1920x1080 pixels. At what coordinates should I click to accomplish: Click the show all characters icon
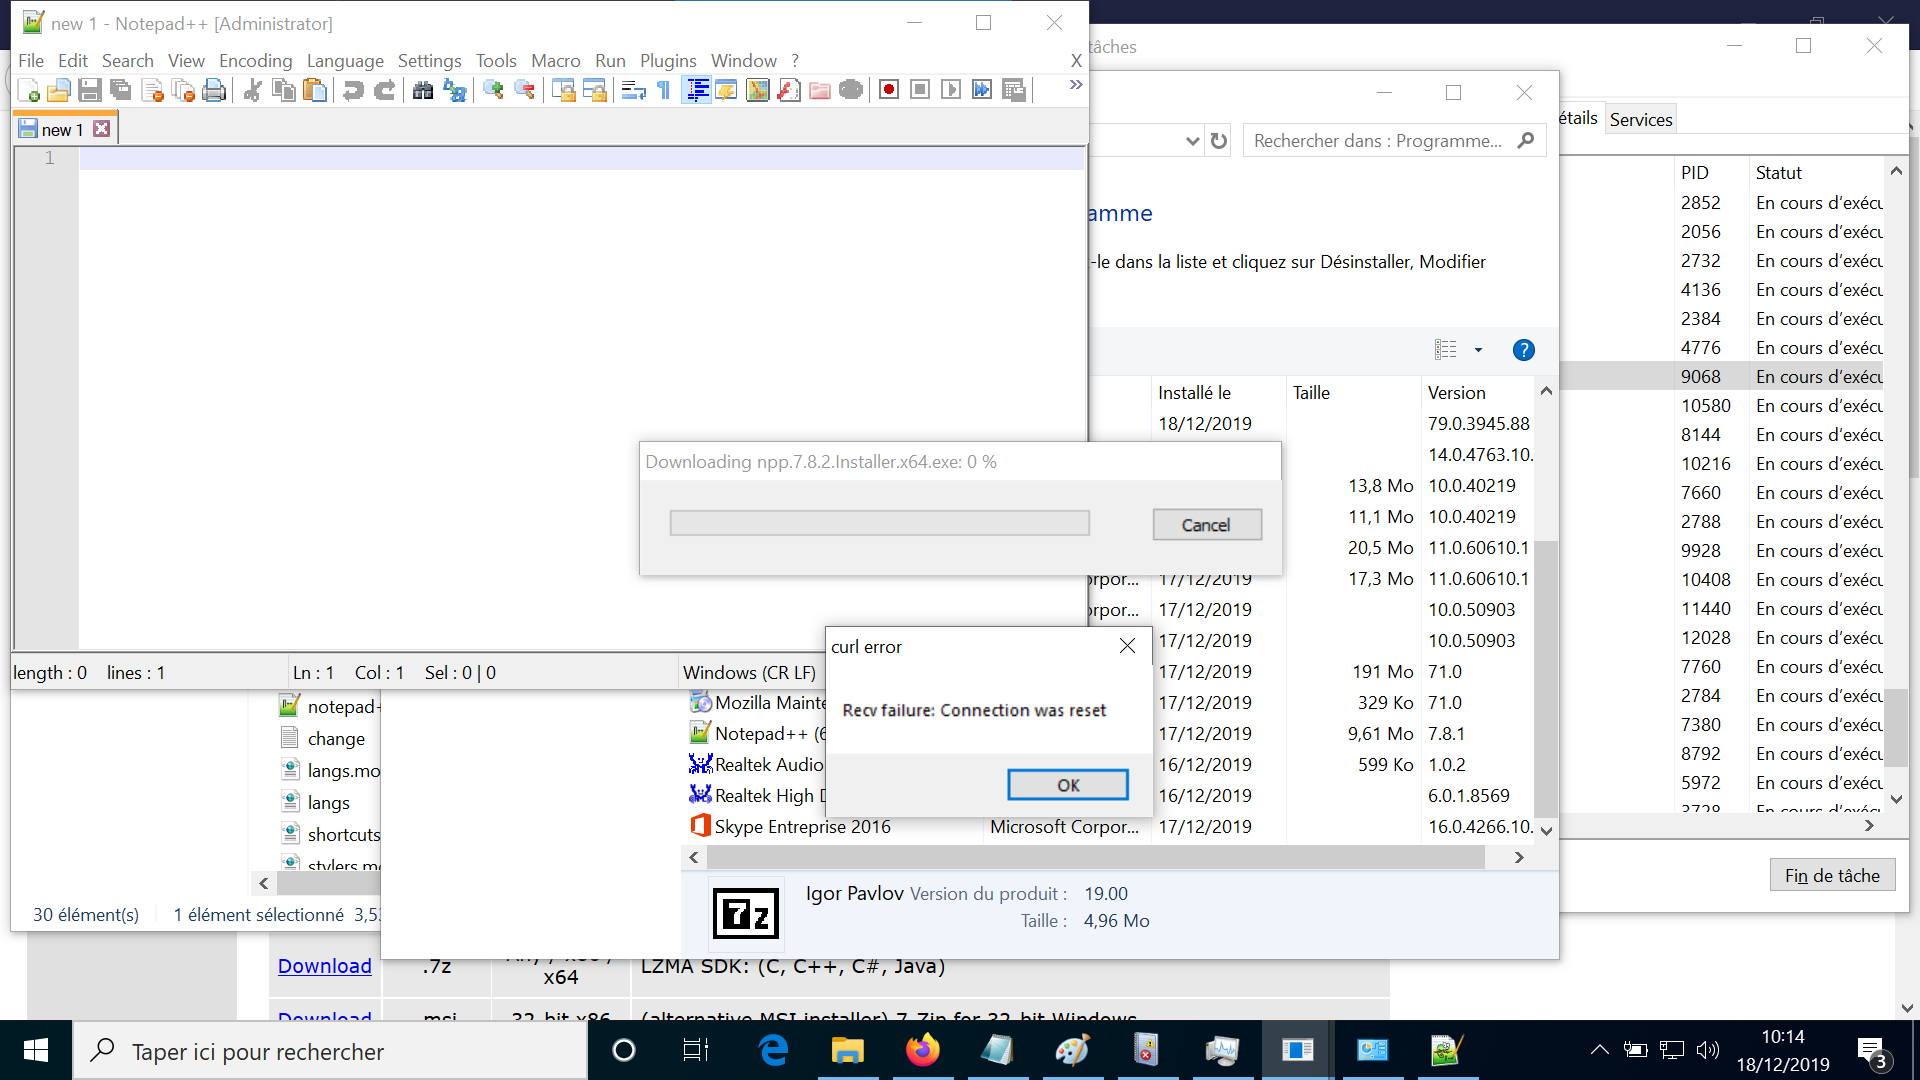pyautogui.click(x=662, y=90)
